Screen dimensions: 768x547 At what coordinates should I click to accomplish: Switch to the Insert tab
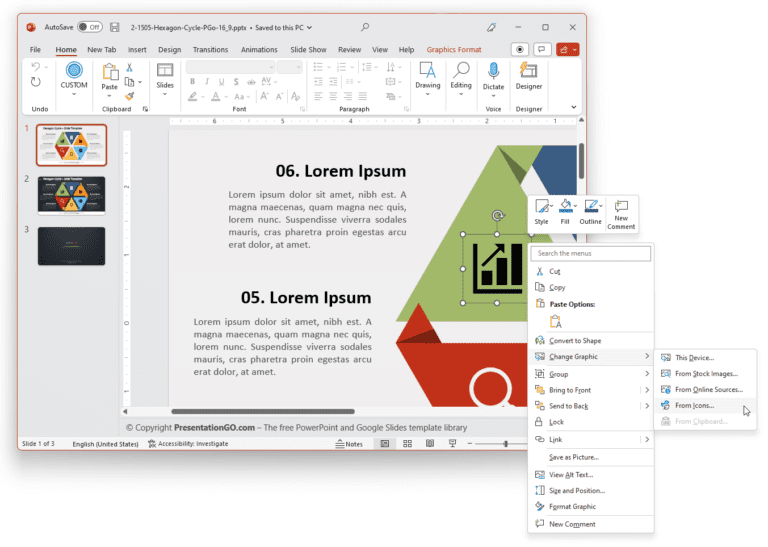(x=137, y=49)
